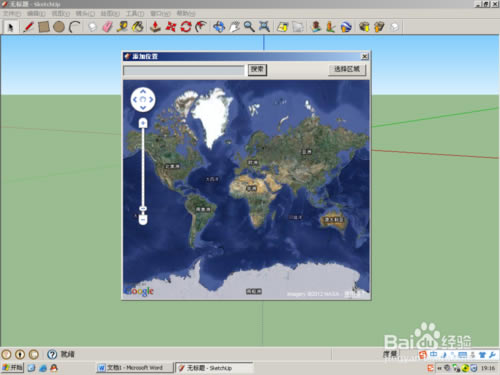500x375 pixels.
Task: Click the first round status bar icon
Action: pyautogui.click(x=6, y=354)
